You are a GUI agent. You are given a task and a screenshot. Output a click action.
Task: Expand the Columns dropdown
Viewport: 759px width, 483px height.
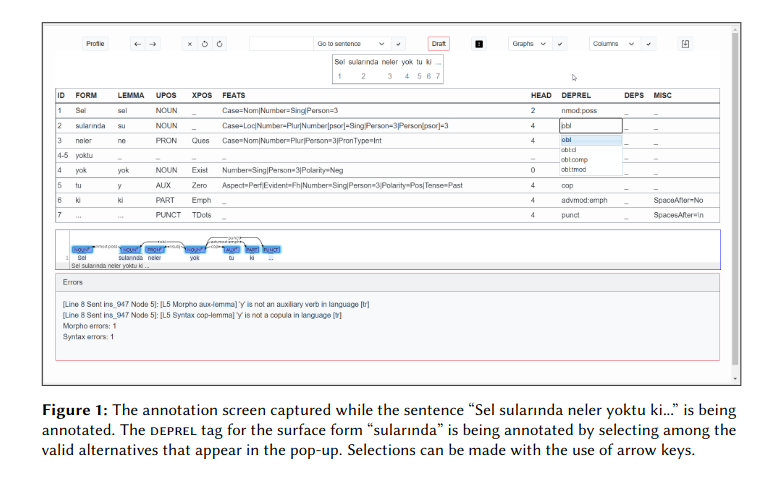pos(615,44)
